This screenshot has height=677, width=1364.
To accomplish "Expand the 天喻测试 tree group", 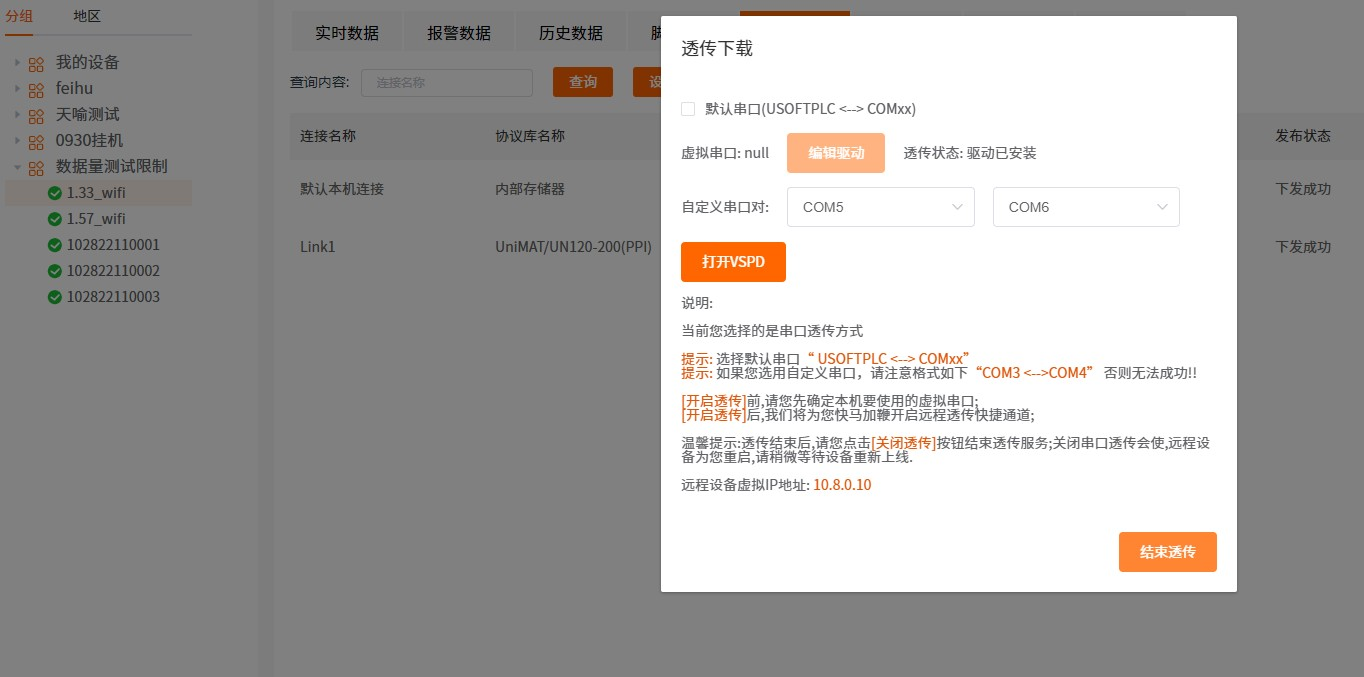I will pos(17,115).
